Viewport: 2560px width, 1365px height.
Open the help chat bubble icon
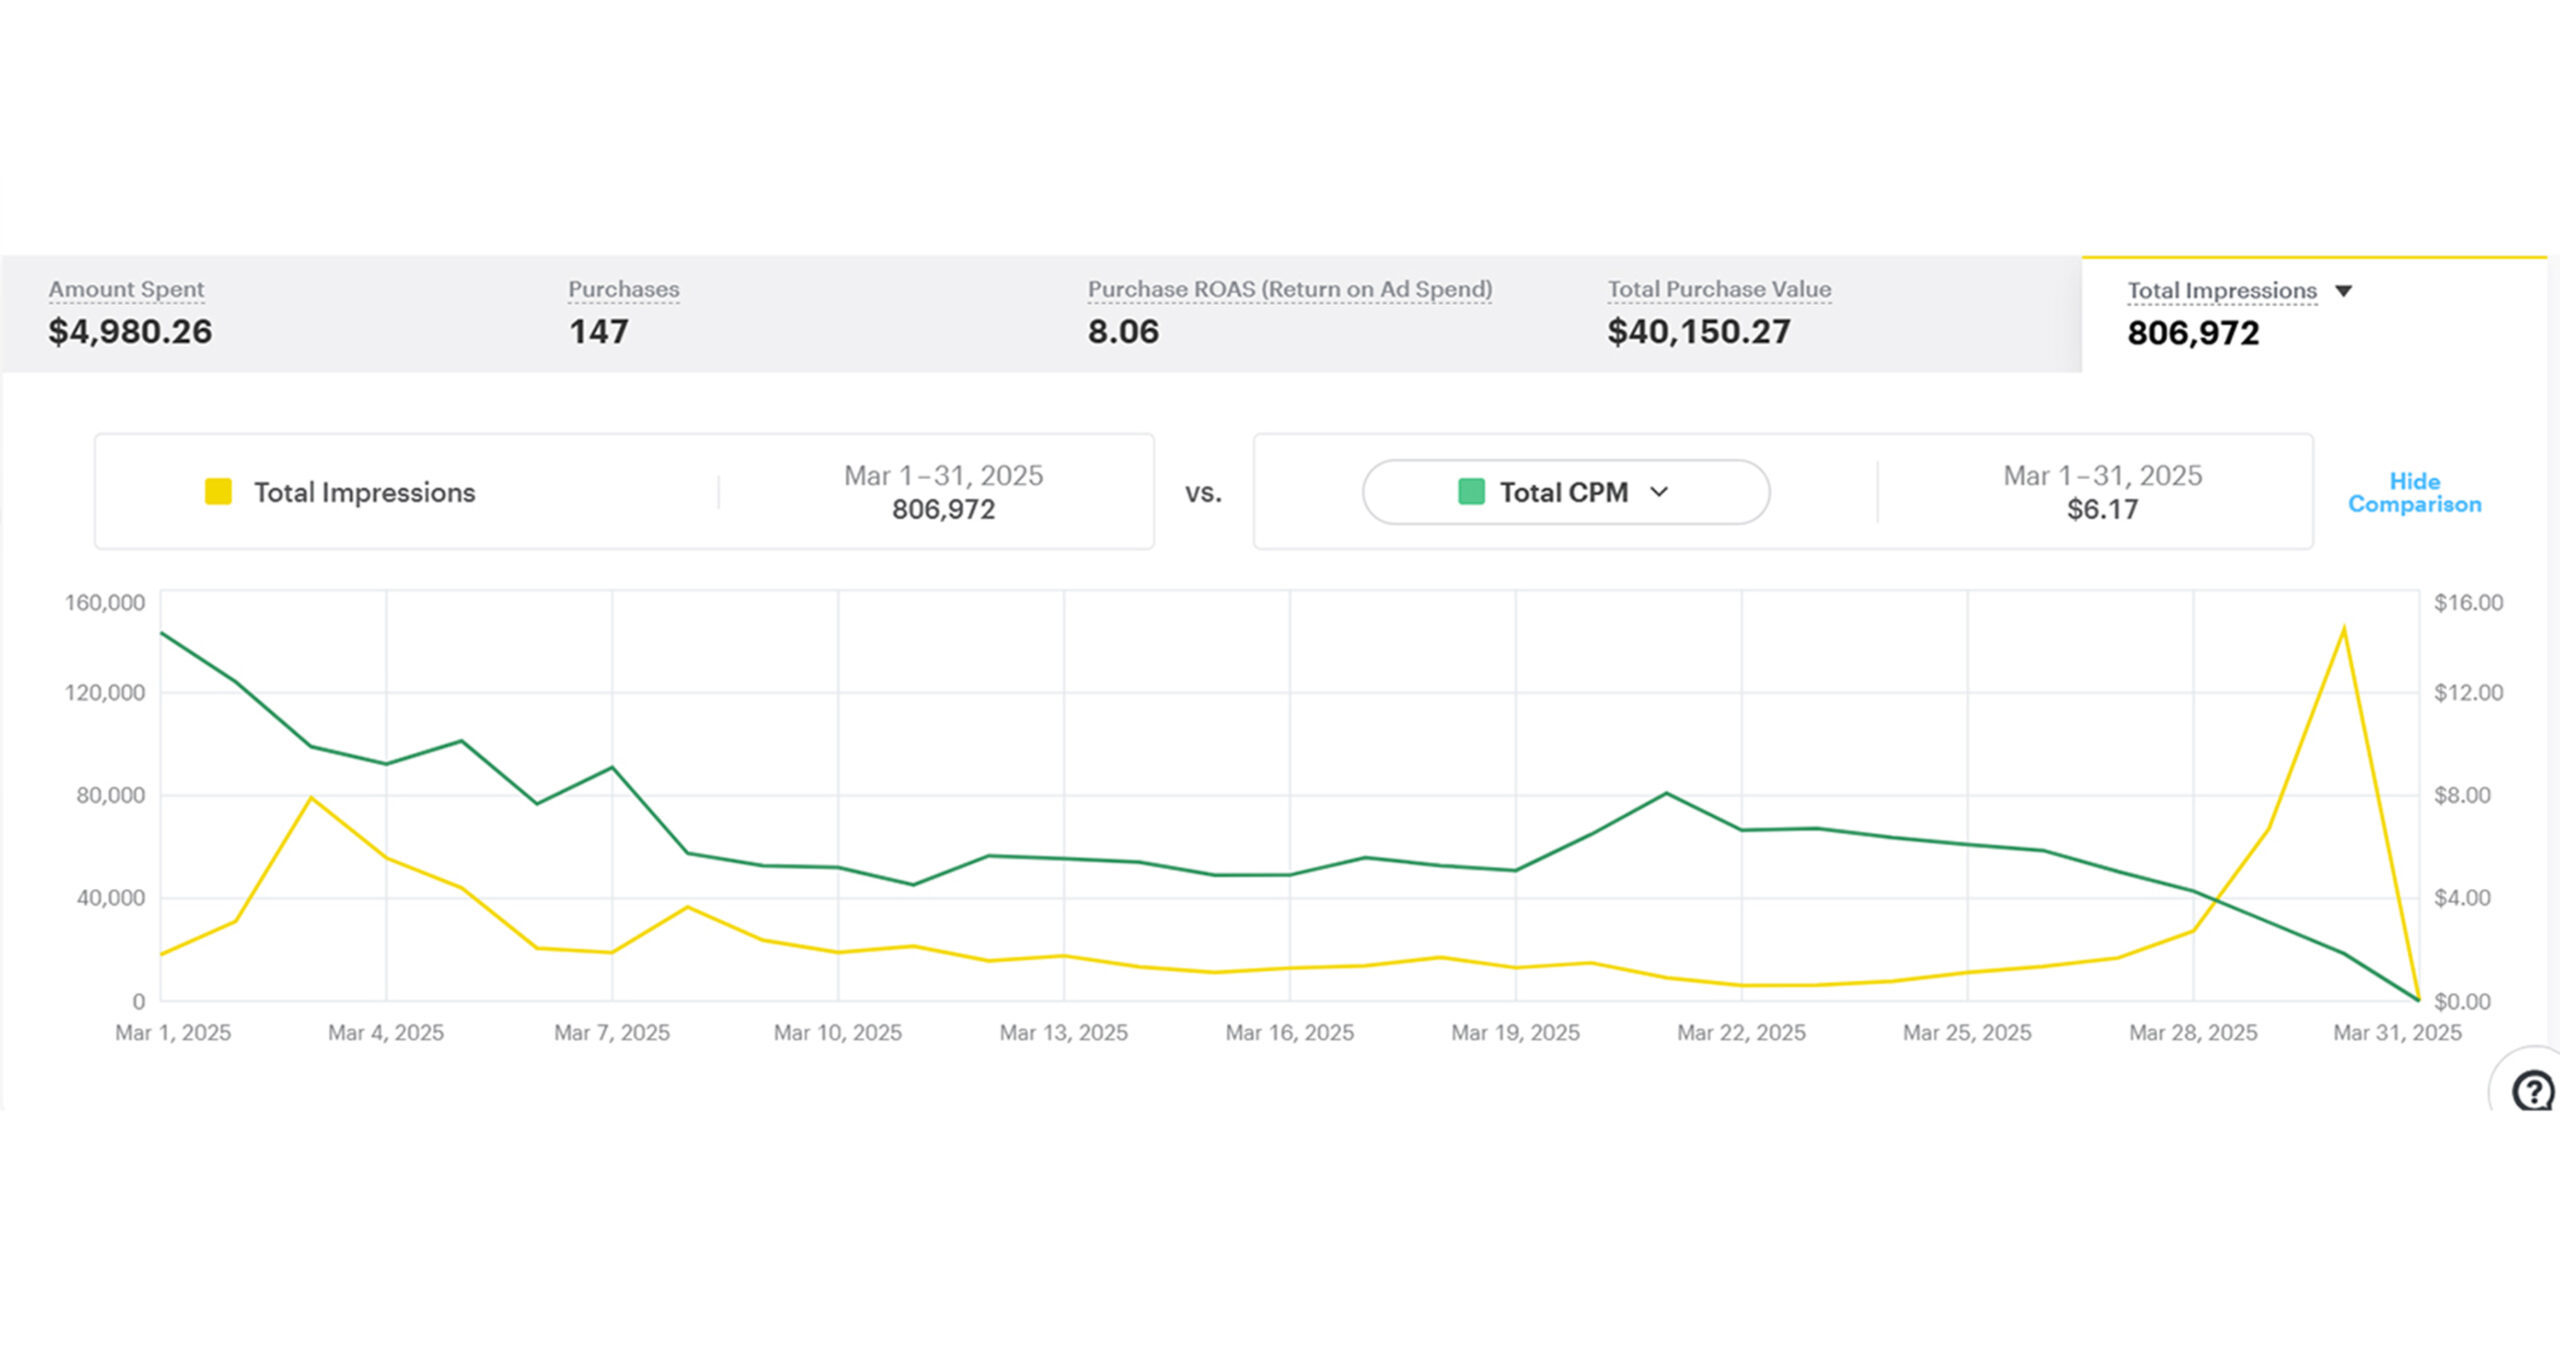point(2532,1089)
